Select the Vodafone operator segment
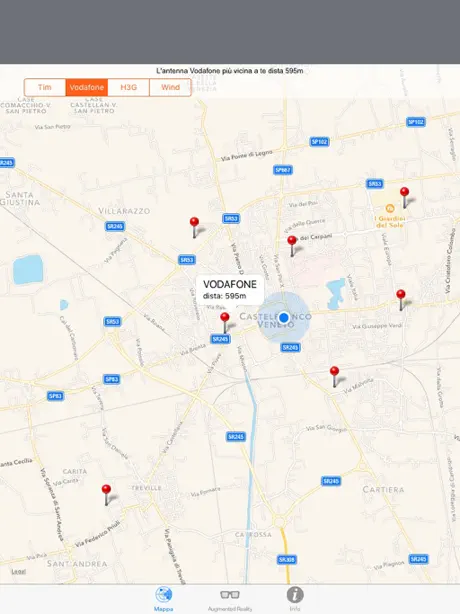This screenshot has width=460, height=614. 87,87
